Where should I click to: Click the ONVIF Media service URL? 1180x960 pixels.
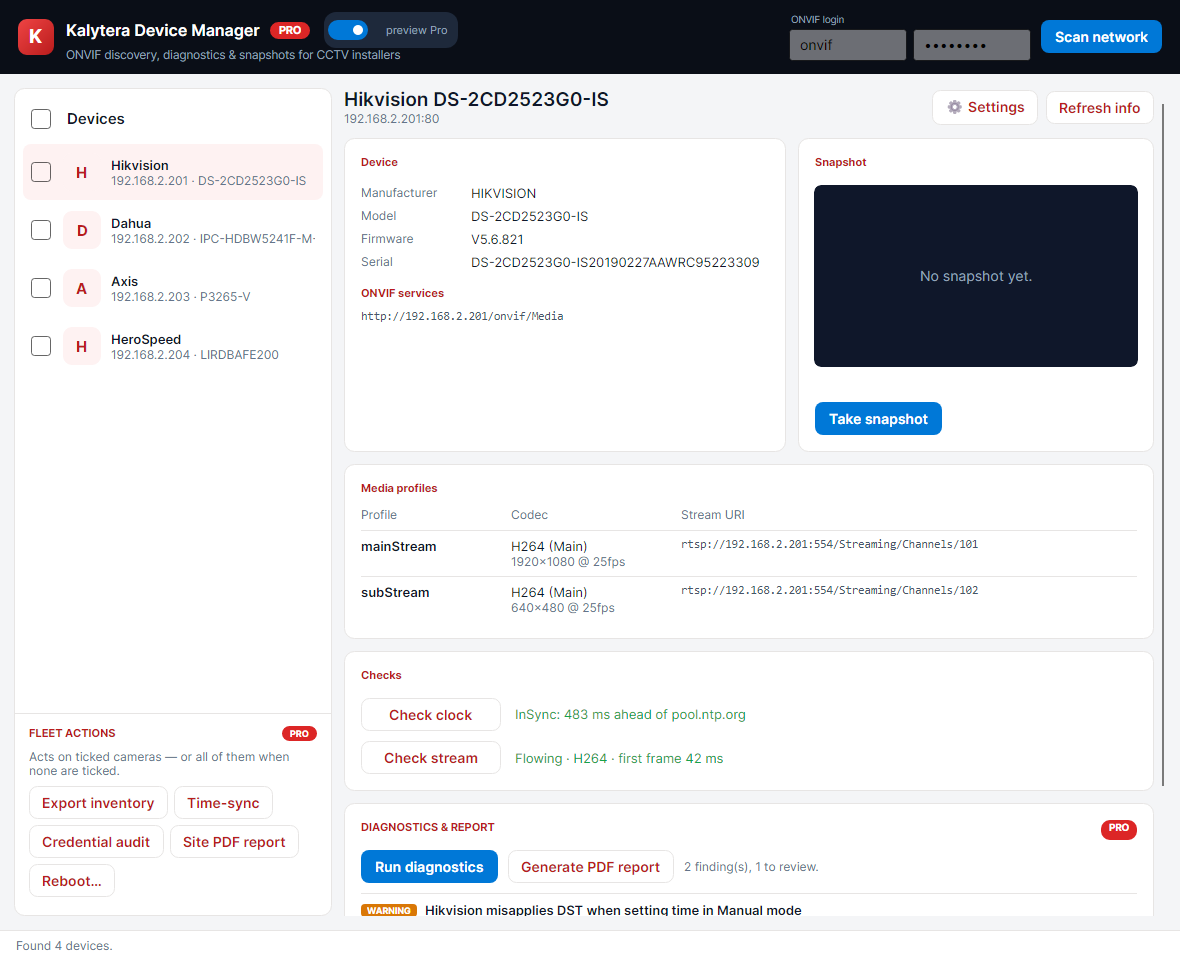click(462, 316)
